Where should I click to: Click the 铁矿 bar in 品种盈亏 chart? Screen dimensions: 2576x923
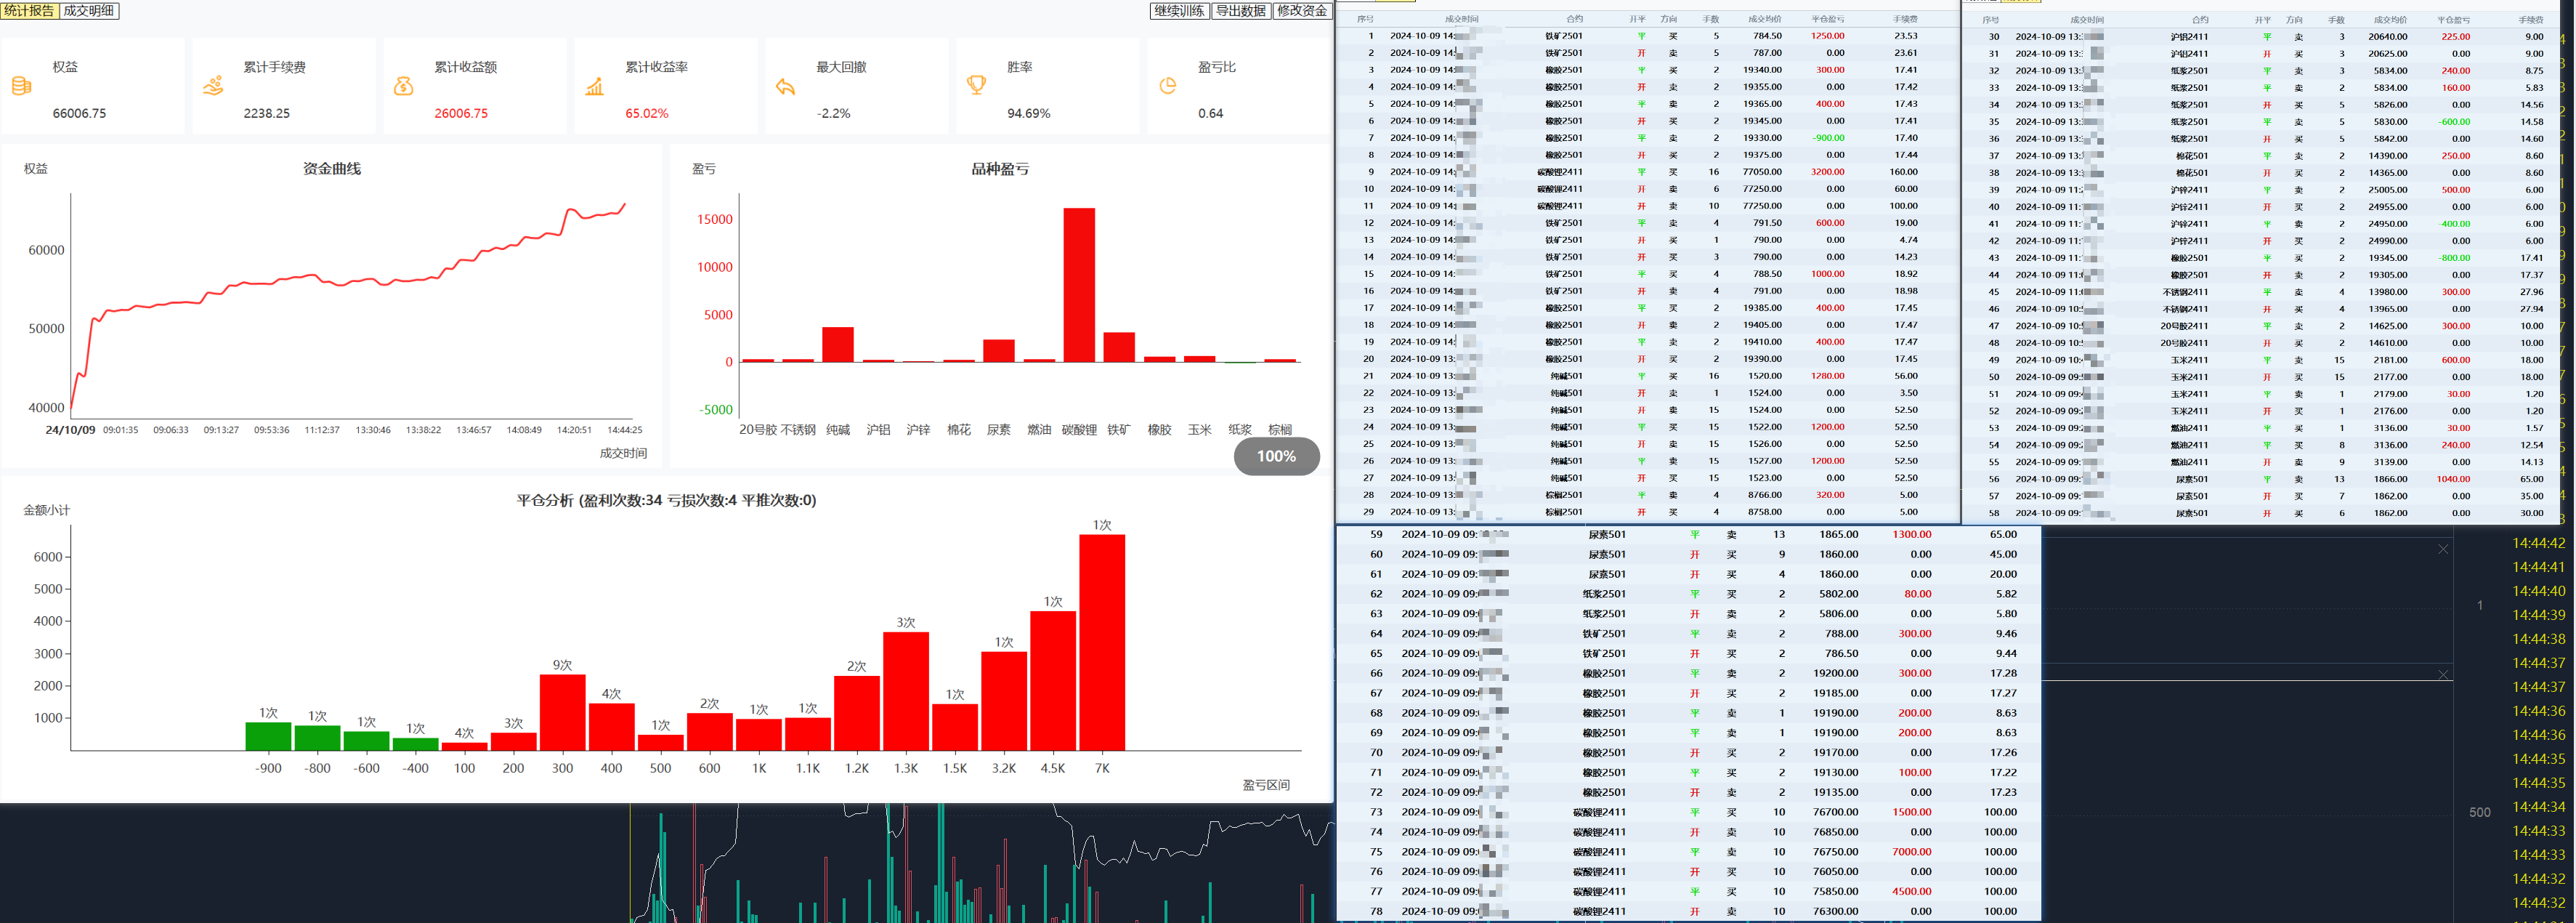(1119, 347)
